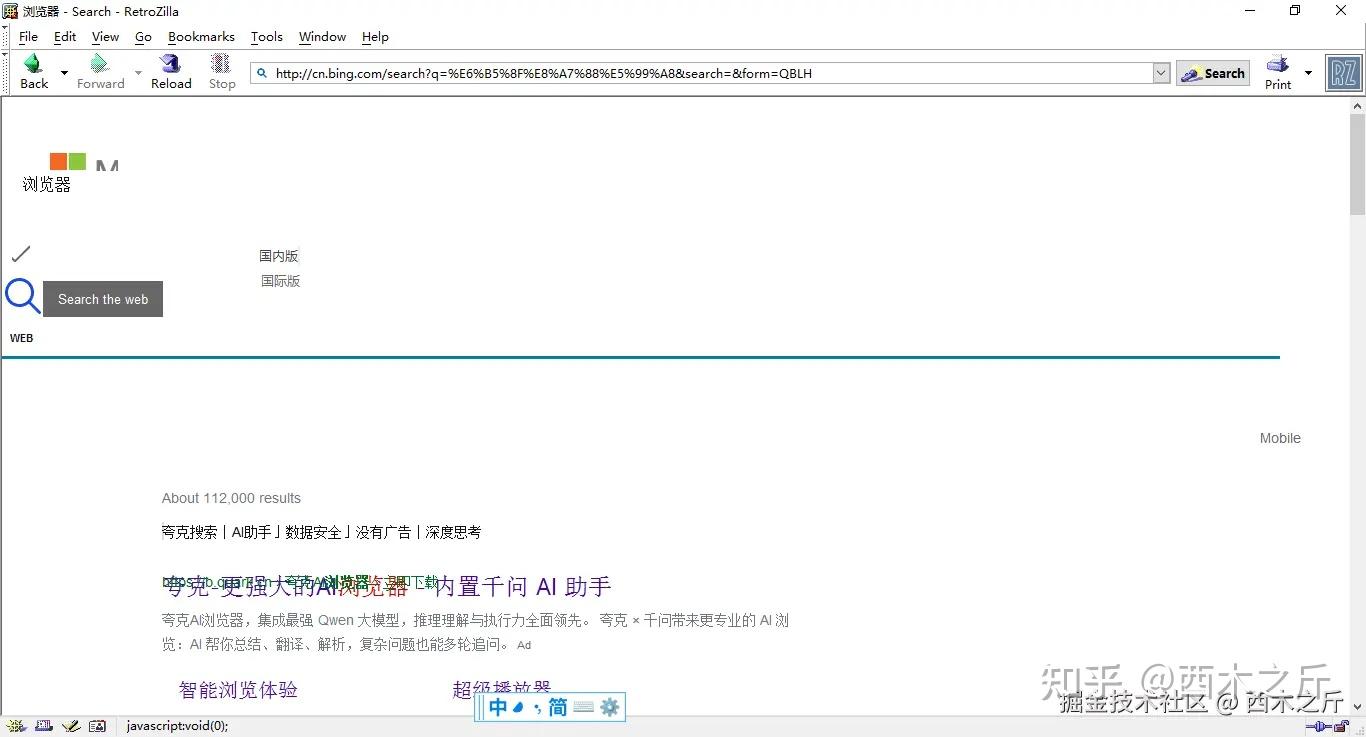Select the 国内版 option
The width and height of the screenshot is (1366, 737).
[x=279, y=256]
